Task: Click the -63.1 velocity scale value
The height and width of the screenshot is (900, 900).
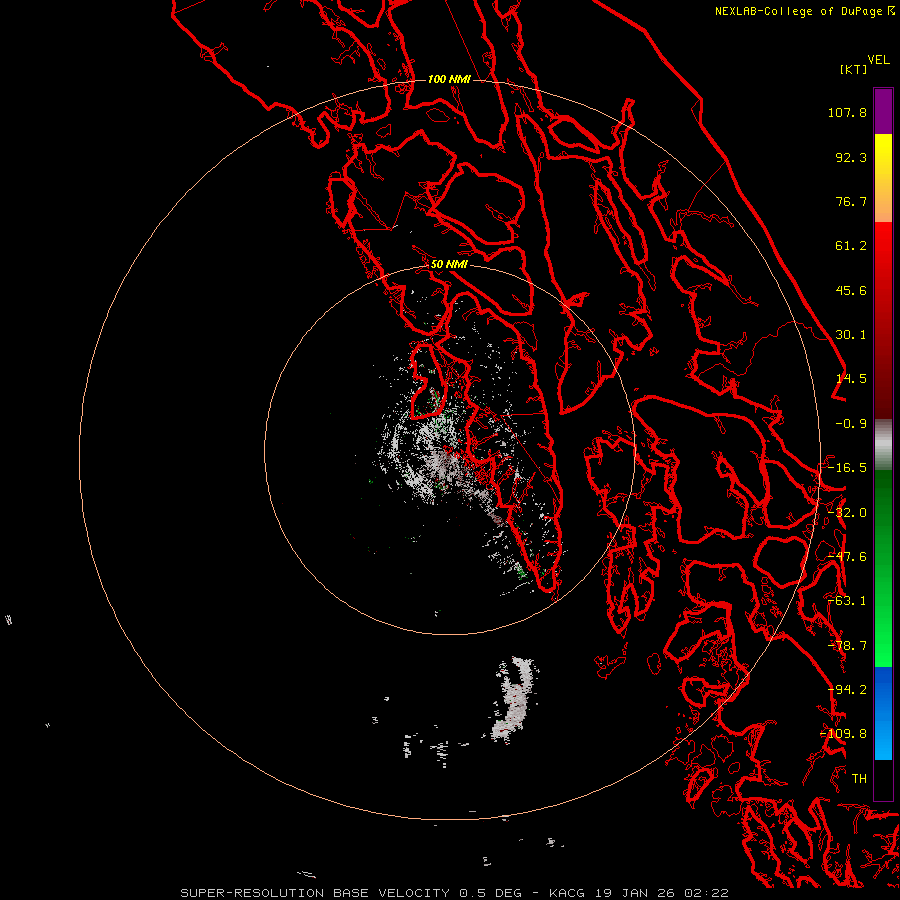Action: [x=847, y=601]
